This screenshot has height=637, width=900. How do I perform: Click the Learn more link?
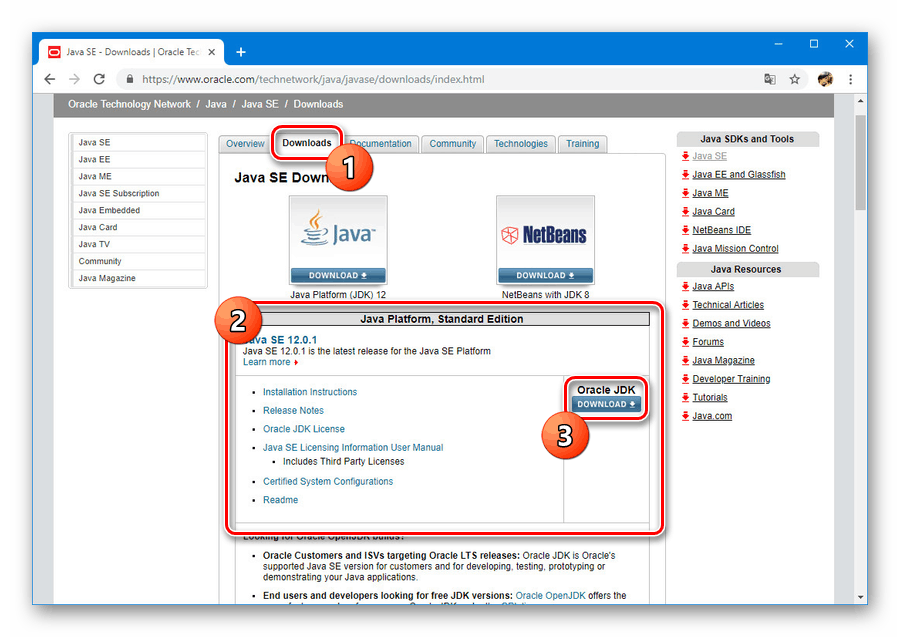pyautogui.click(x=267, y=362)
